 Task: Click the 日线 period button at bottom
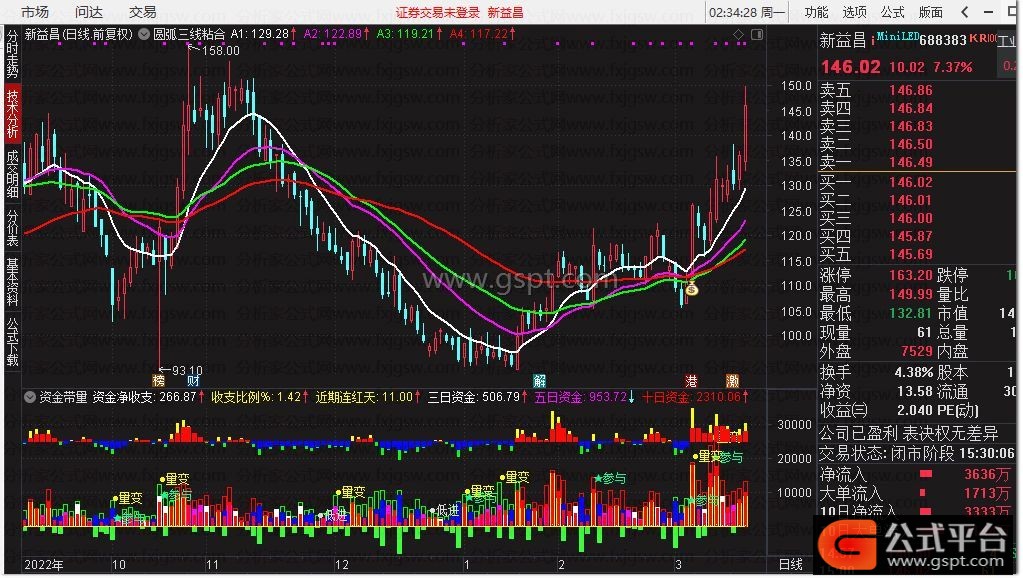pos(791,564)
